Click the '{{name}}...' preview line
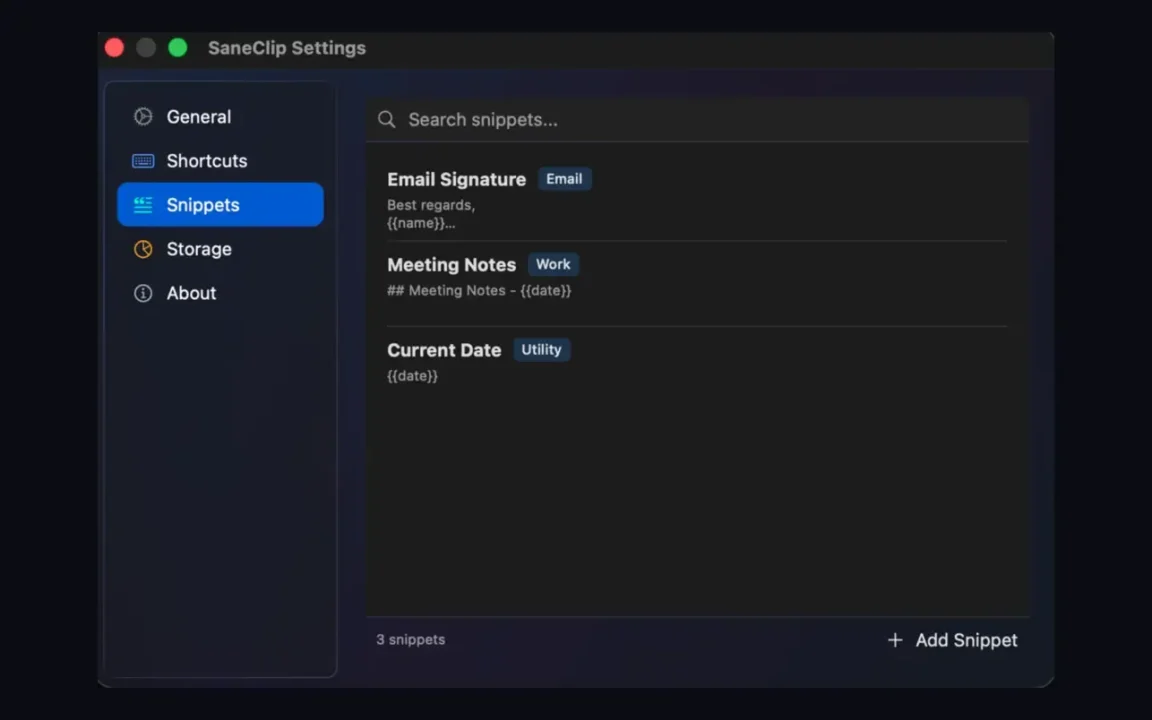The image size is (1152, 720). pyautogui.click(x=421, y=223)
